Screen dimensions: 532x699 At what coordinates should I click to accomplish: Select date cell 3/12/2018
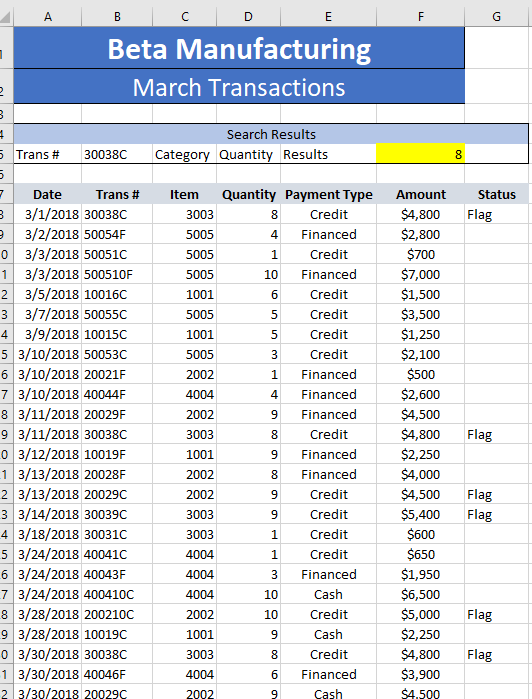click(48, 454)
